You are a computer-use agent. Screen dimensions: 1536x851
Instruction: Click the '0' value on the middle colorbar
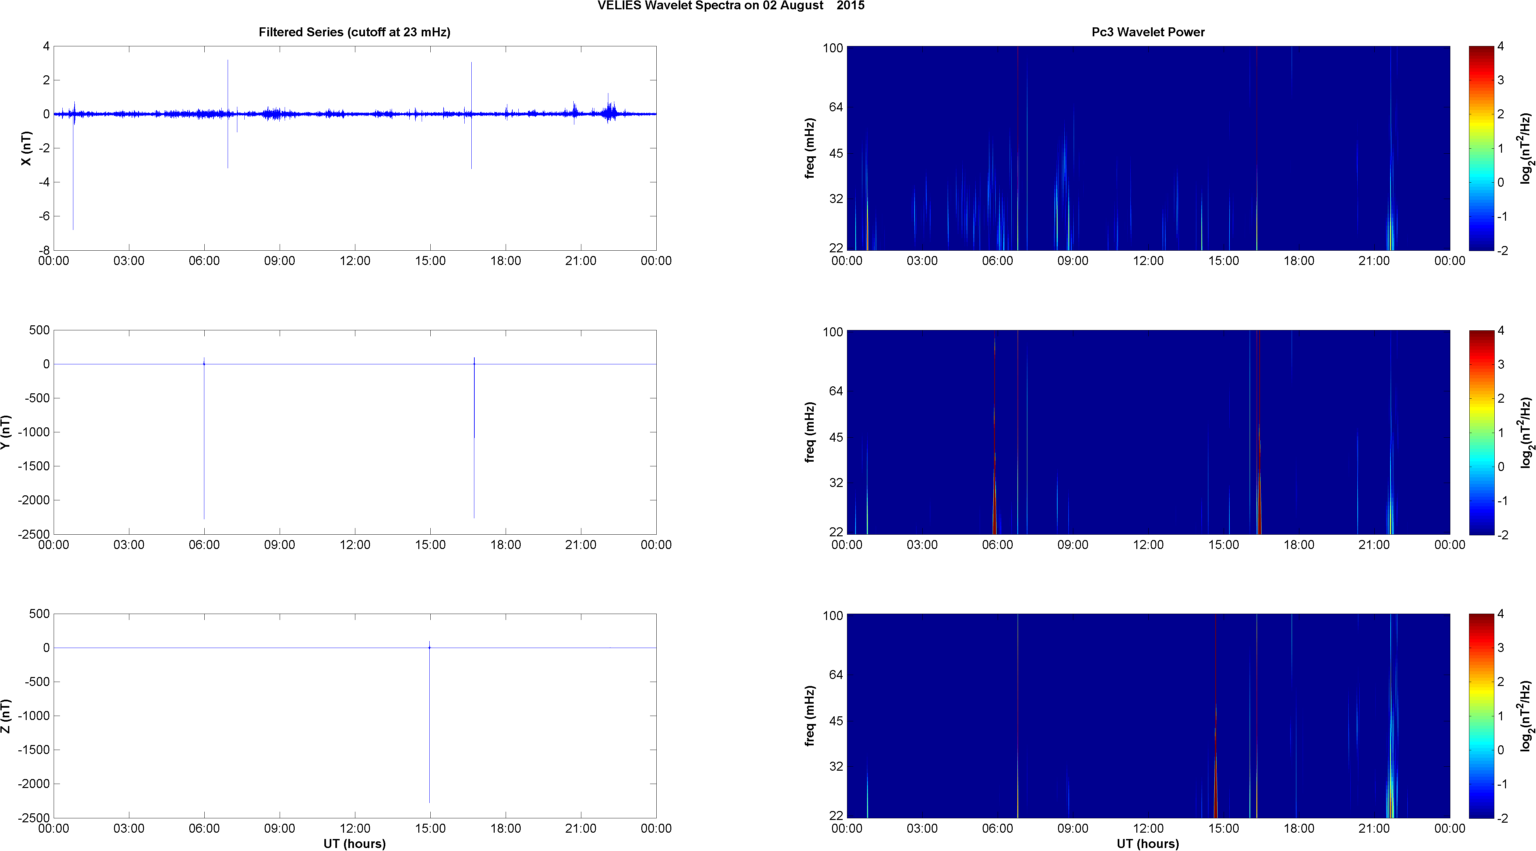pos(1501,467)
